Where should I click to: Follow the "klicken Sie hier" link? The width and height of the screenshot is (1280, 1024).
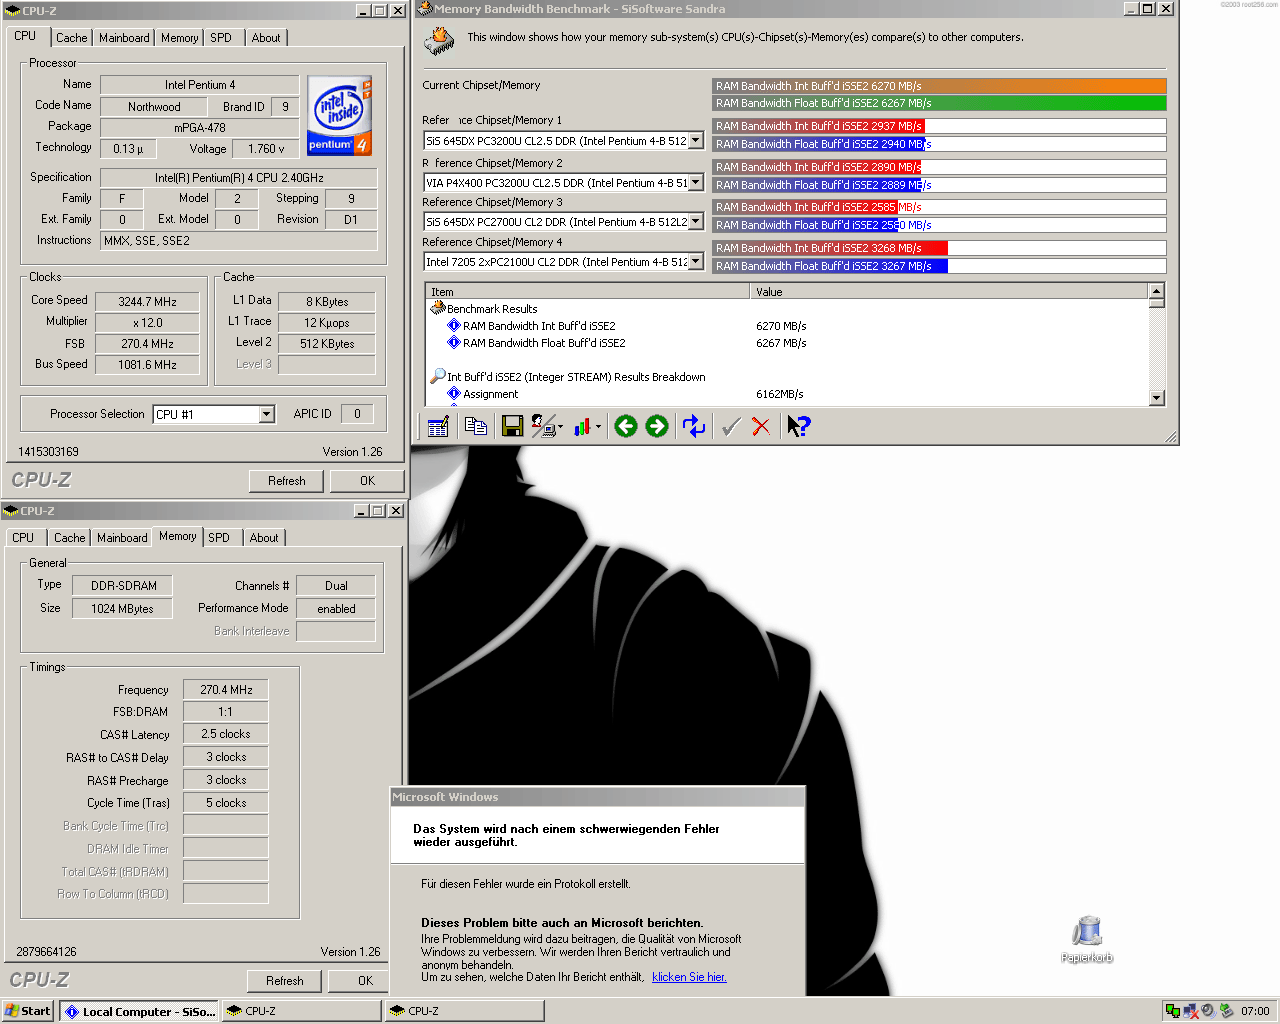click(689, 977)
